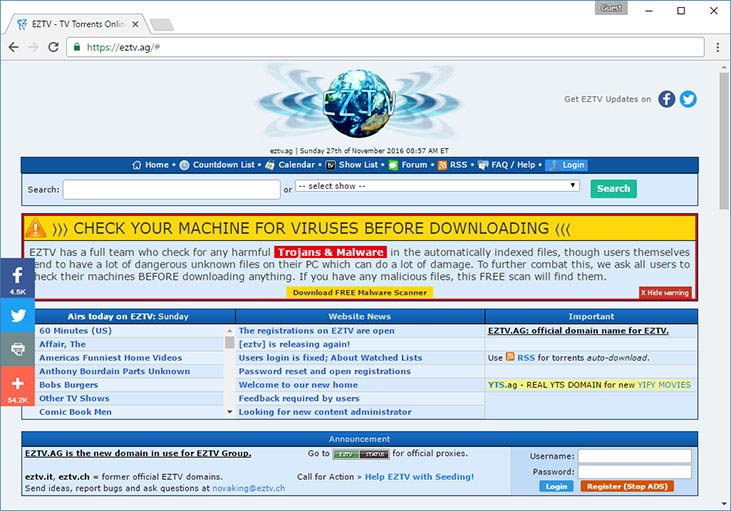Viewport: 731px width, 511px height.
Task: Open the Forum menu item
Action: point(407,165)
